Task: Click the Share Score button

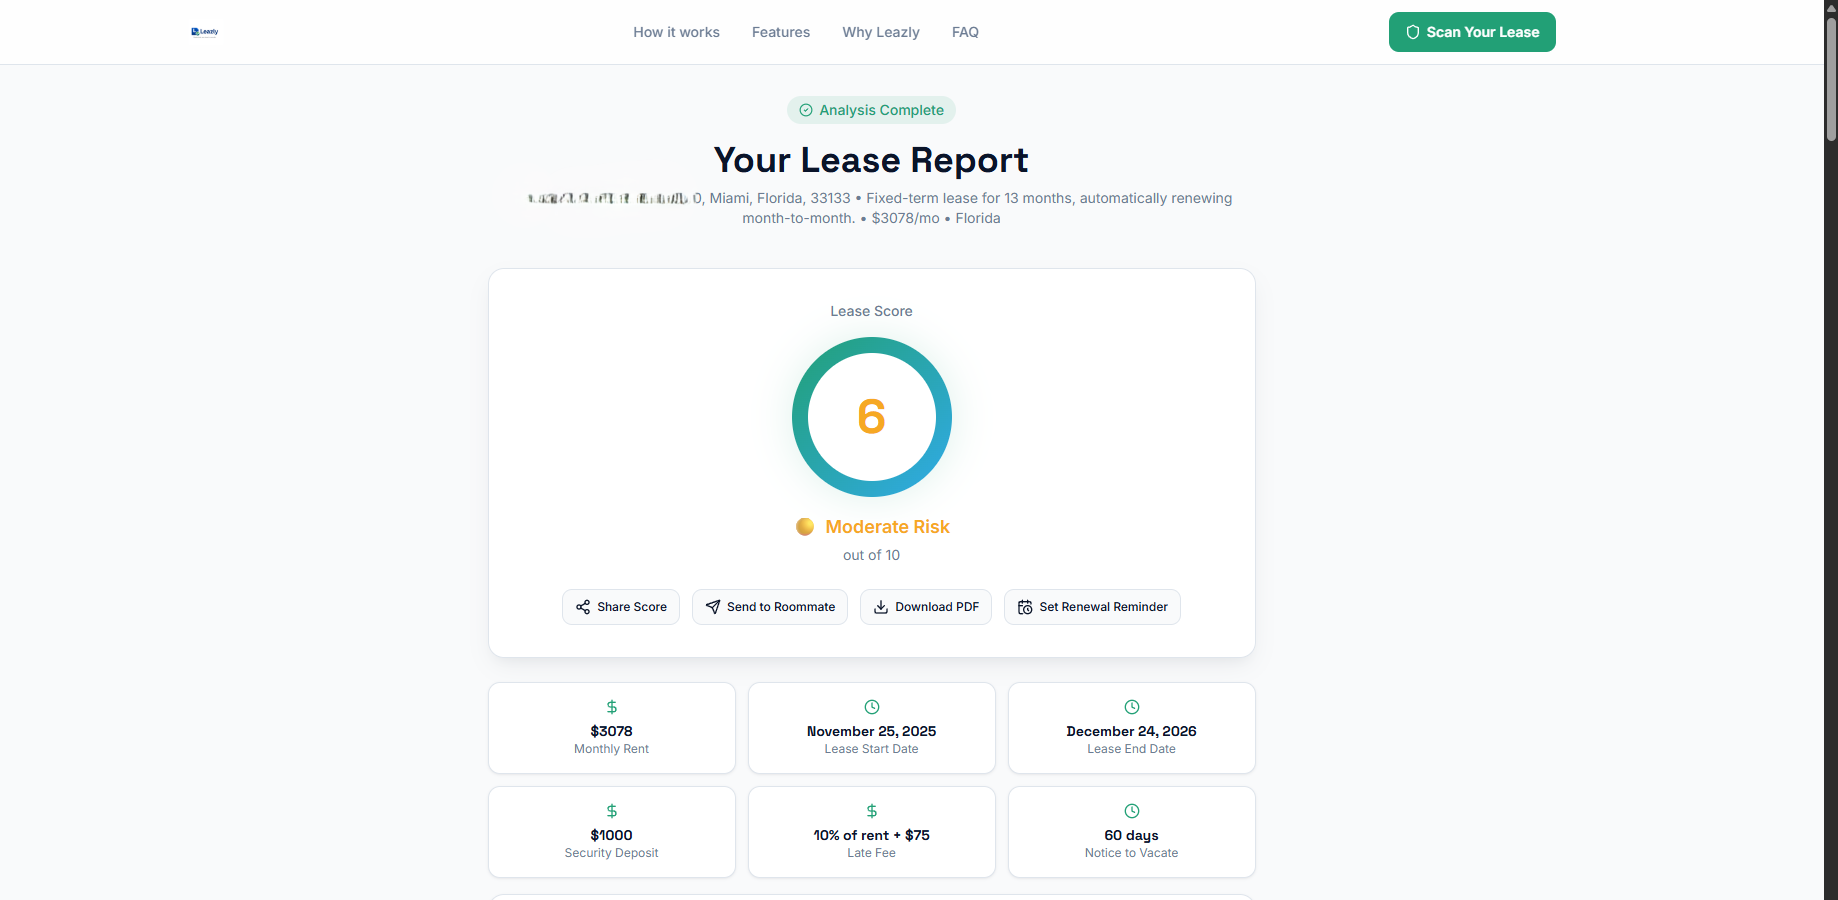Action: pos(621,607)
